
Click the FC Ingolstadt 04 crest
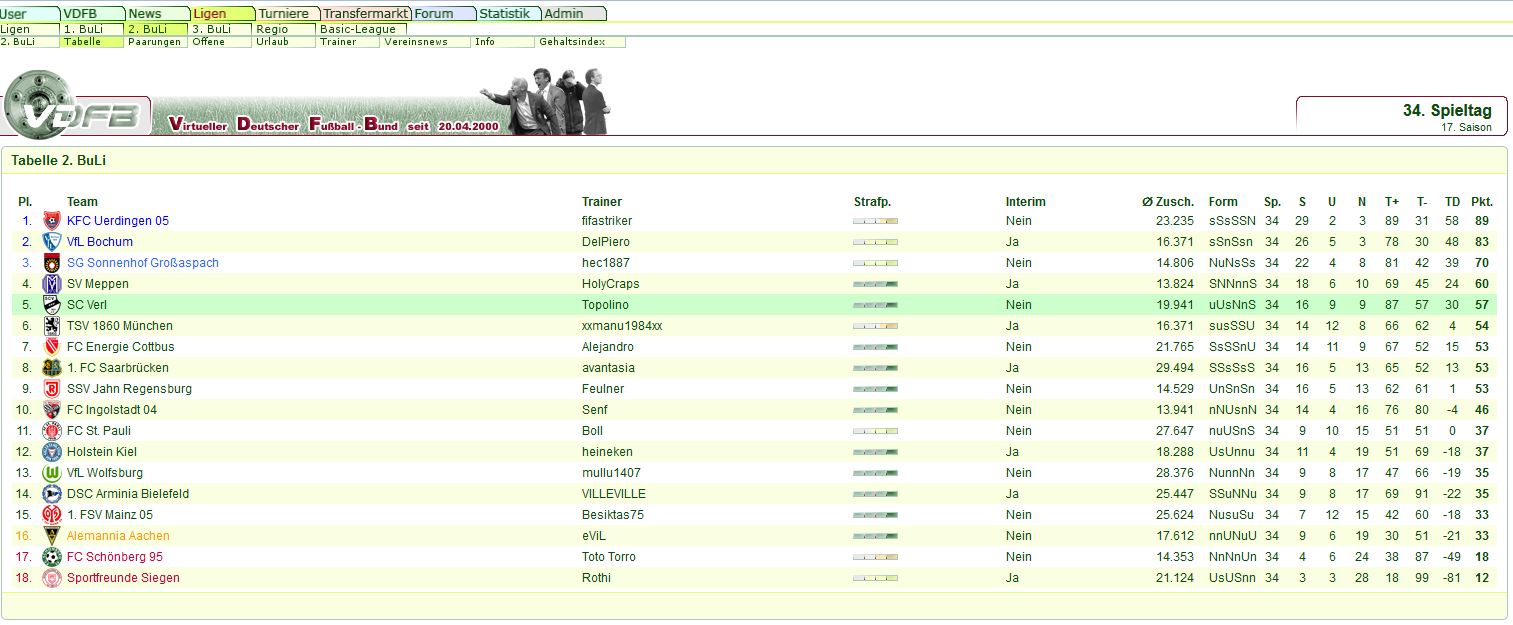click(52, 410)
